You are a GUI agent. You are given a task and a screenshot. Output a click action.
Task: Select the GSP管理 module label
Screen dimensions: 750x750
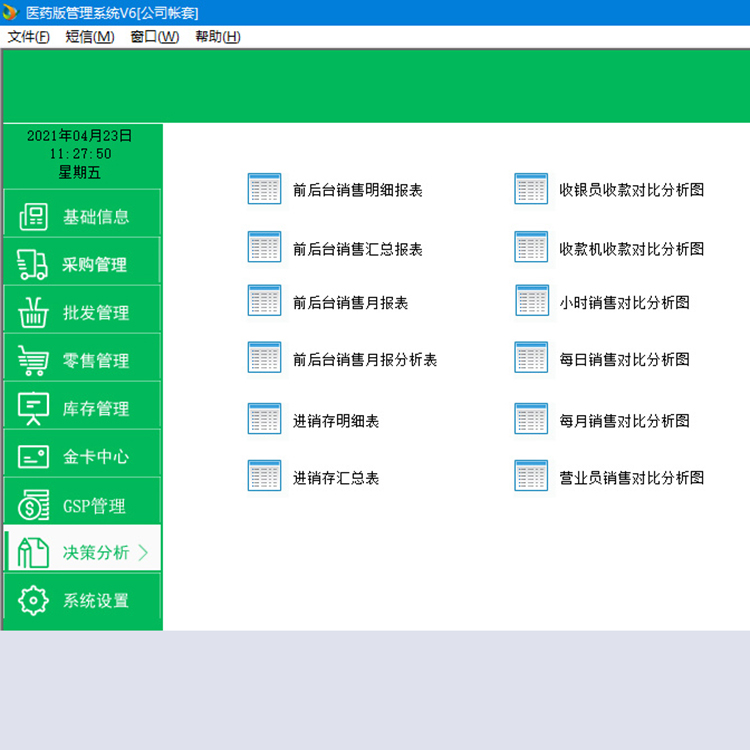(x=94, y=506)
